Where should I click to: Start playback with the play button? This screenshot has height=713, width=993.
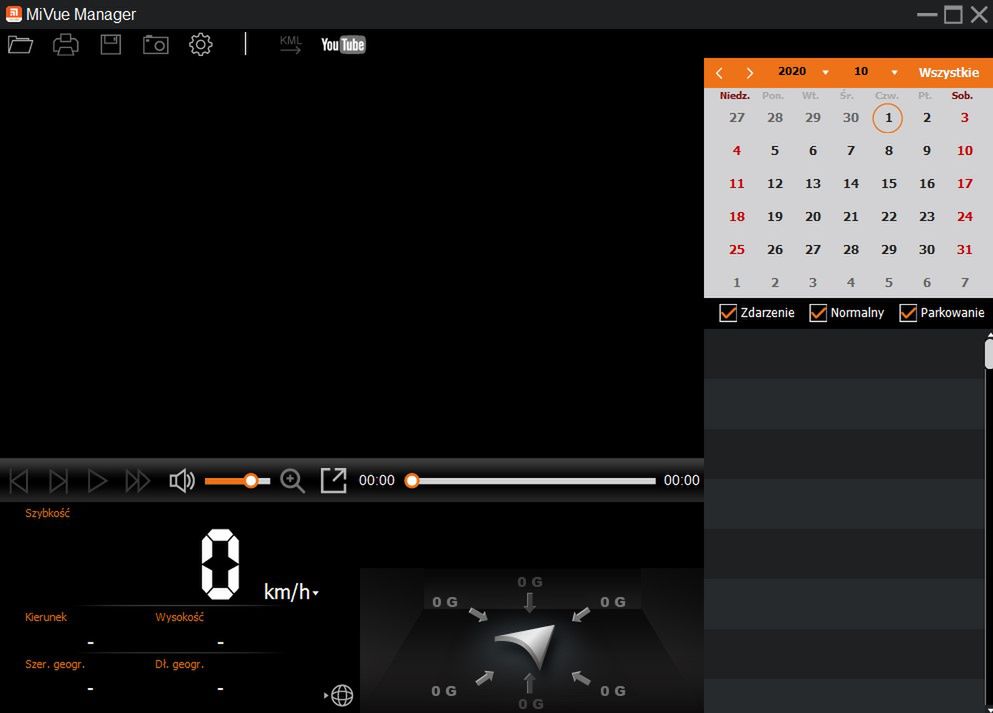(x=97, y=481)
